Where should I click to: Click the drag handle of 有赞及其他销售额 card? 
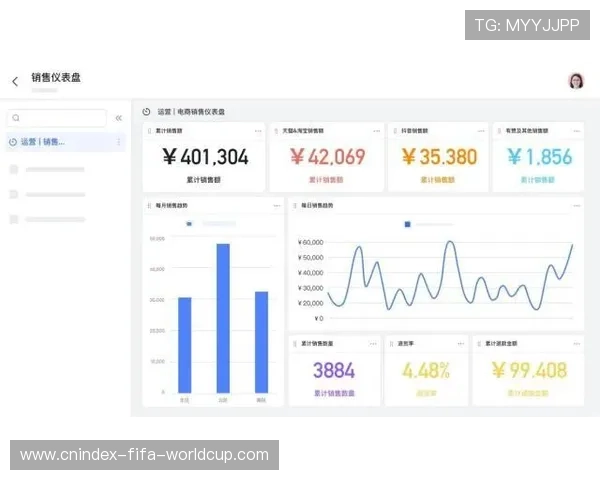[499, 131]
